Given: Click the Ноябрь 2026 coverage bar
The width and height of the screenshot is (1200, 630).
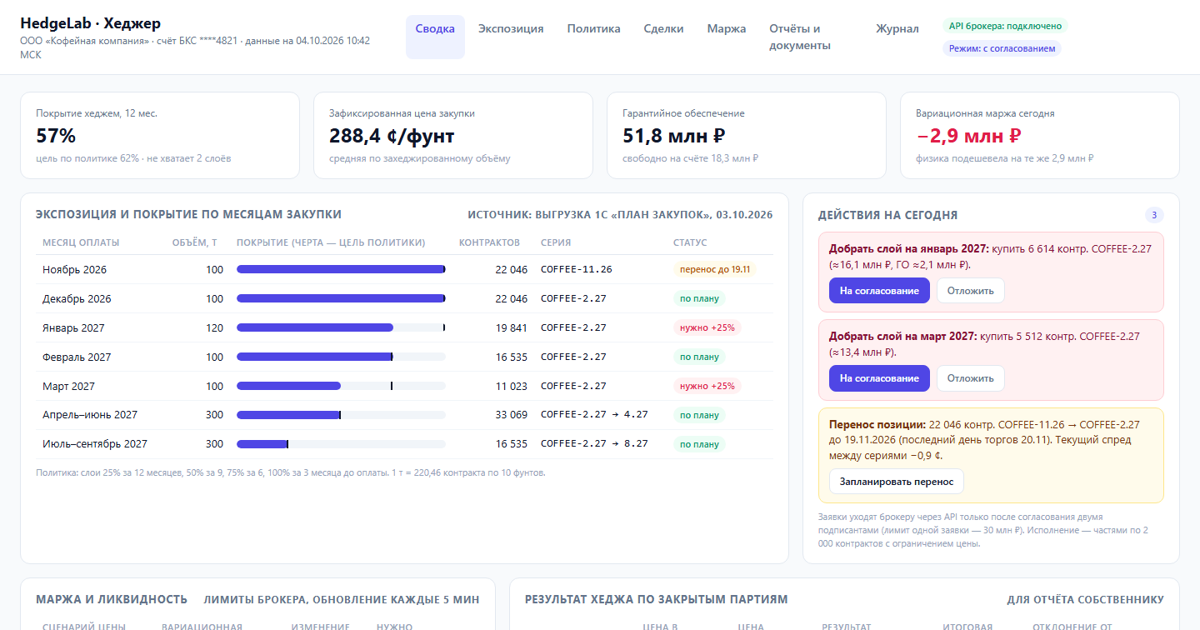Looking at the screenshot, I should 341,269.
